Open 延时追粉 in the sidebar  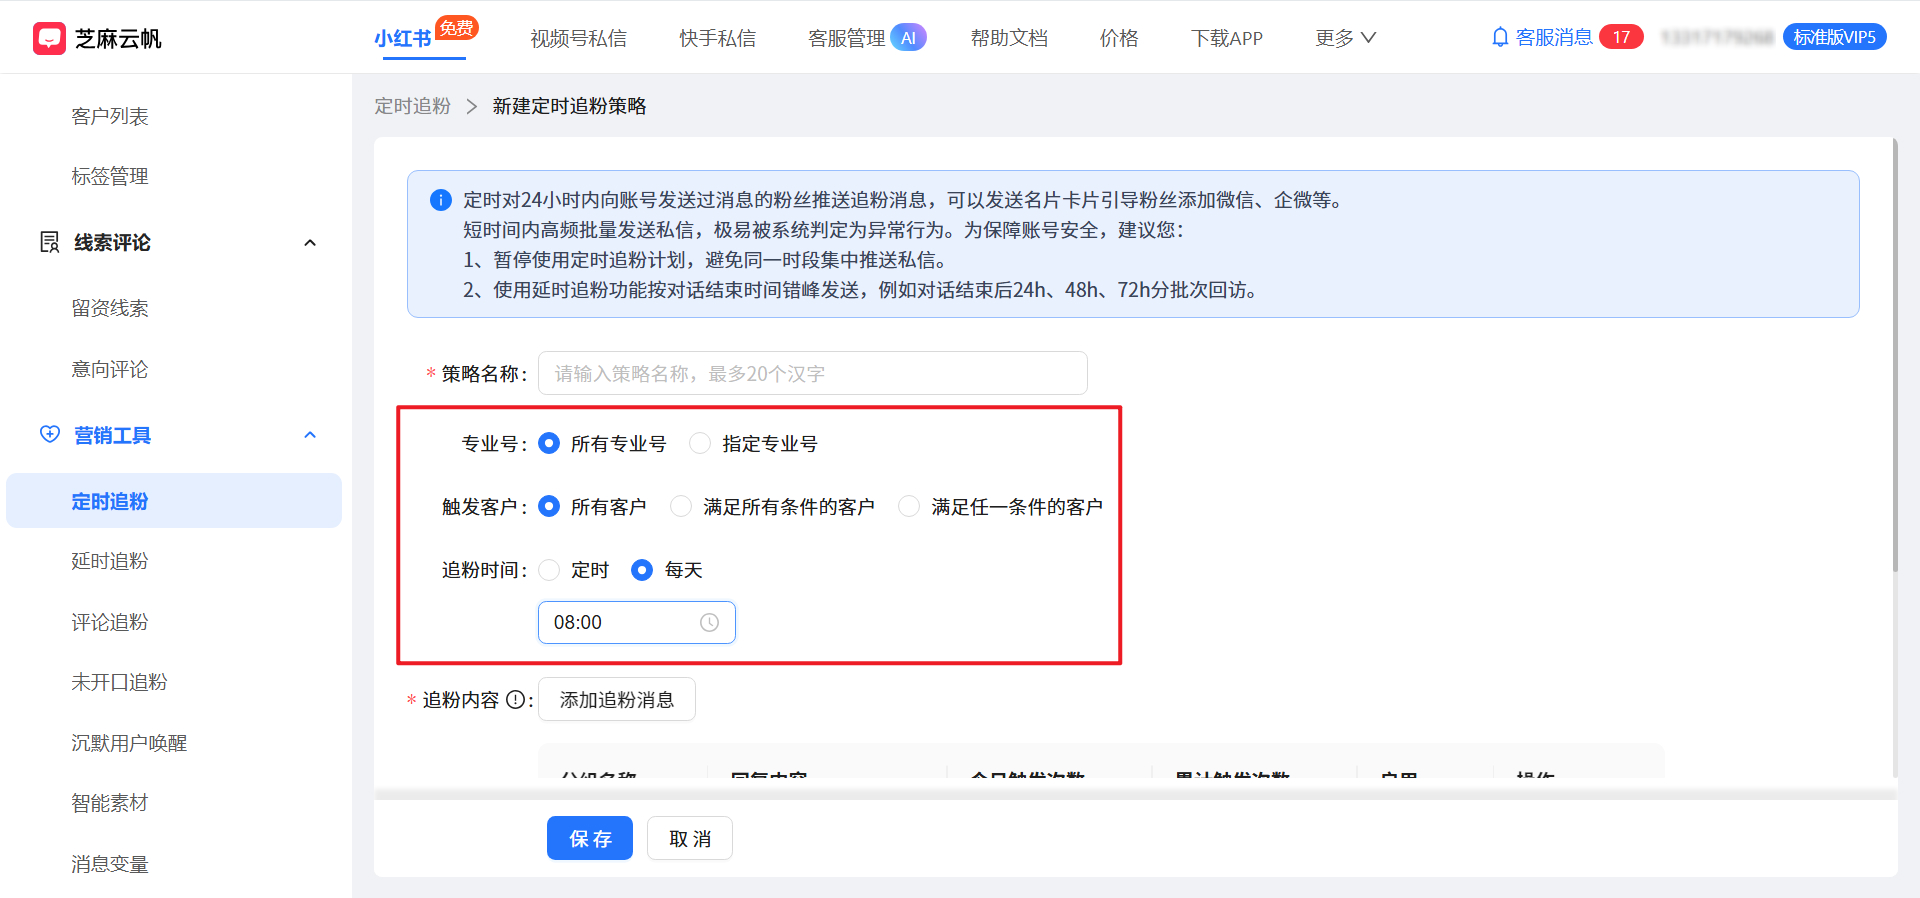tap(110, 561)
